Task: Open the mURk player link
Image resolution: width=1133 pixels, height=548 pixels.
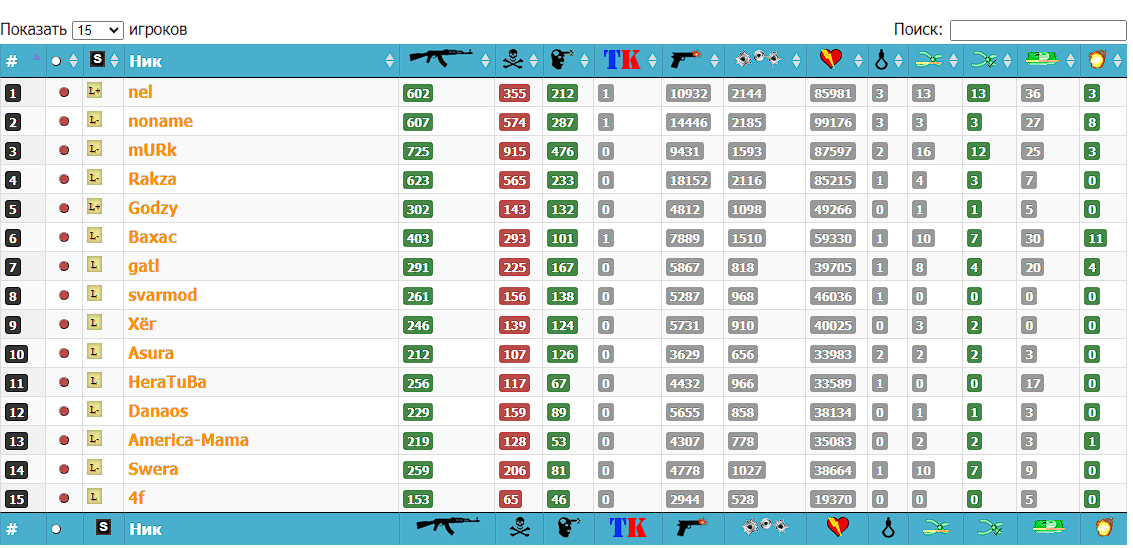Action: click(152, 150)
